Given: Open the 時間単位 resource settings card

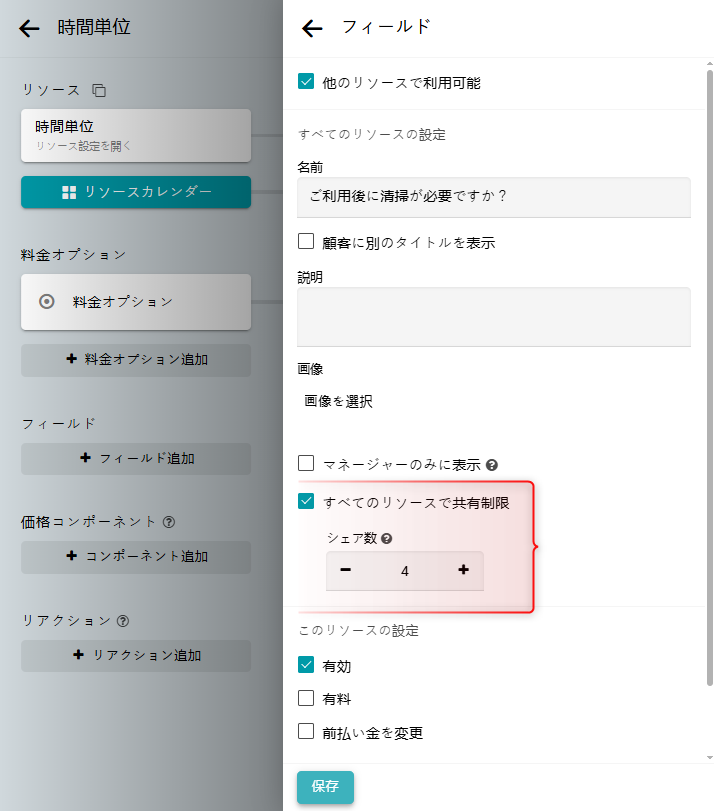Looking at the screenshot, I should point(136,135).
